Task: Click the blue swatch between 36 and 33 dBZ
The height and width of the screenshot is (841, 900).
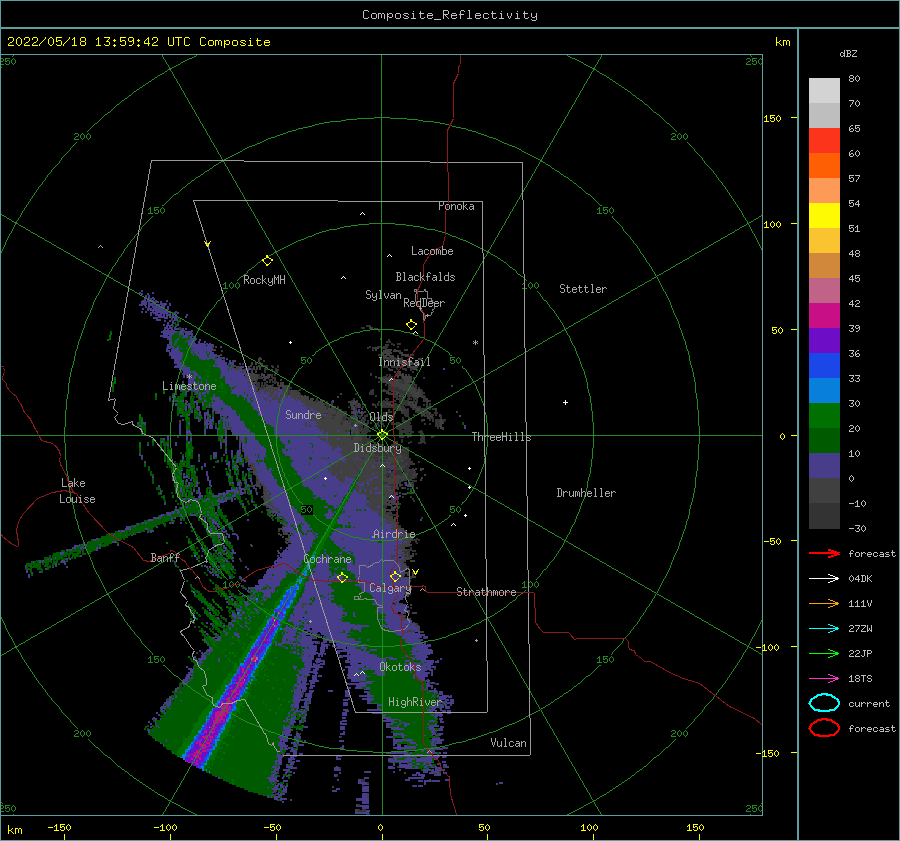Action: coord(824,365)
